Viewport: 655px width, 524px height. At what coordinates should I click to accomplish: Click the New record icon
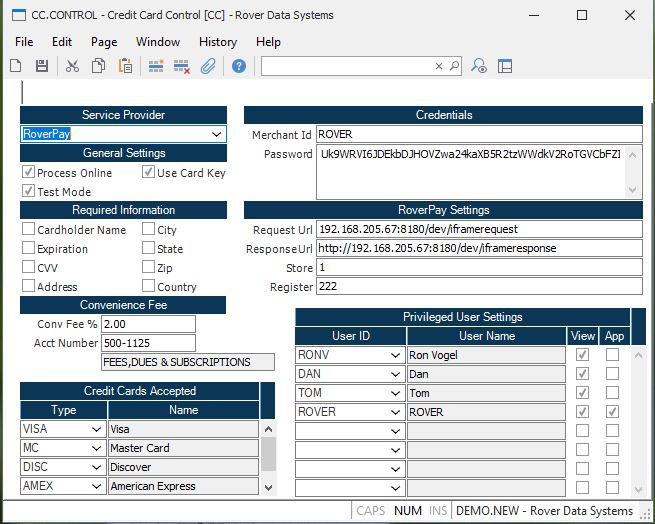pos(16,66)
